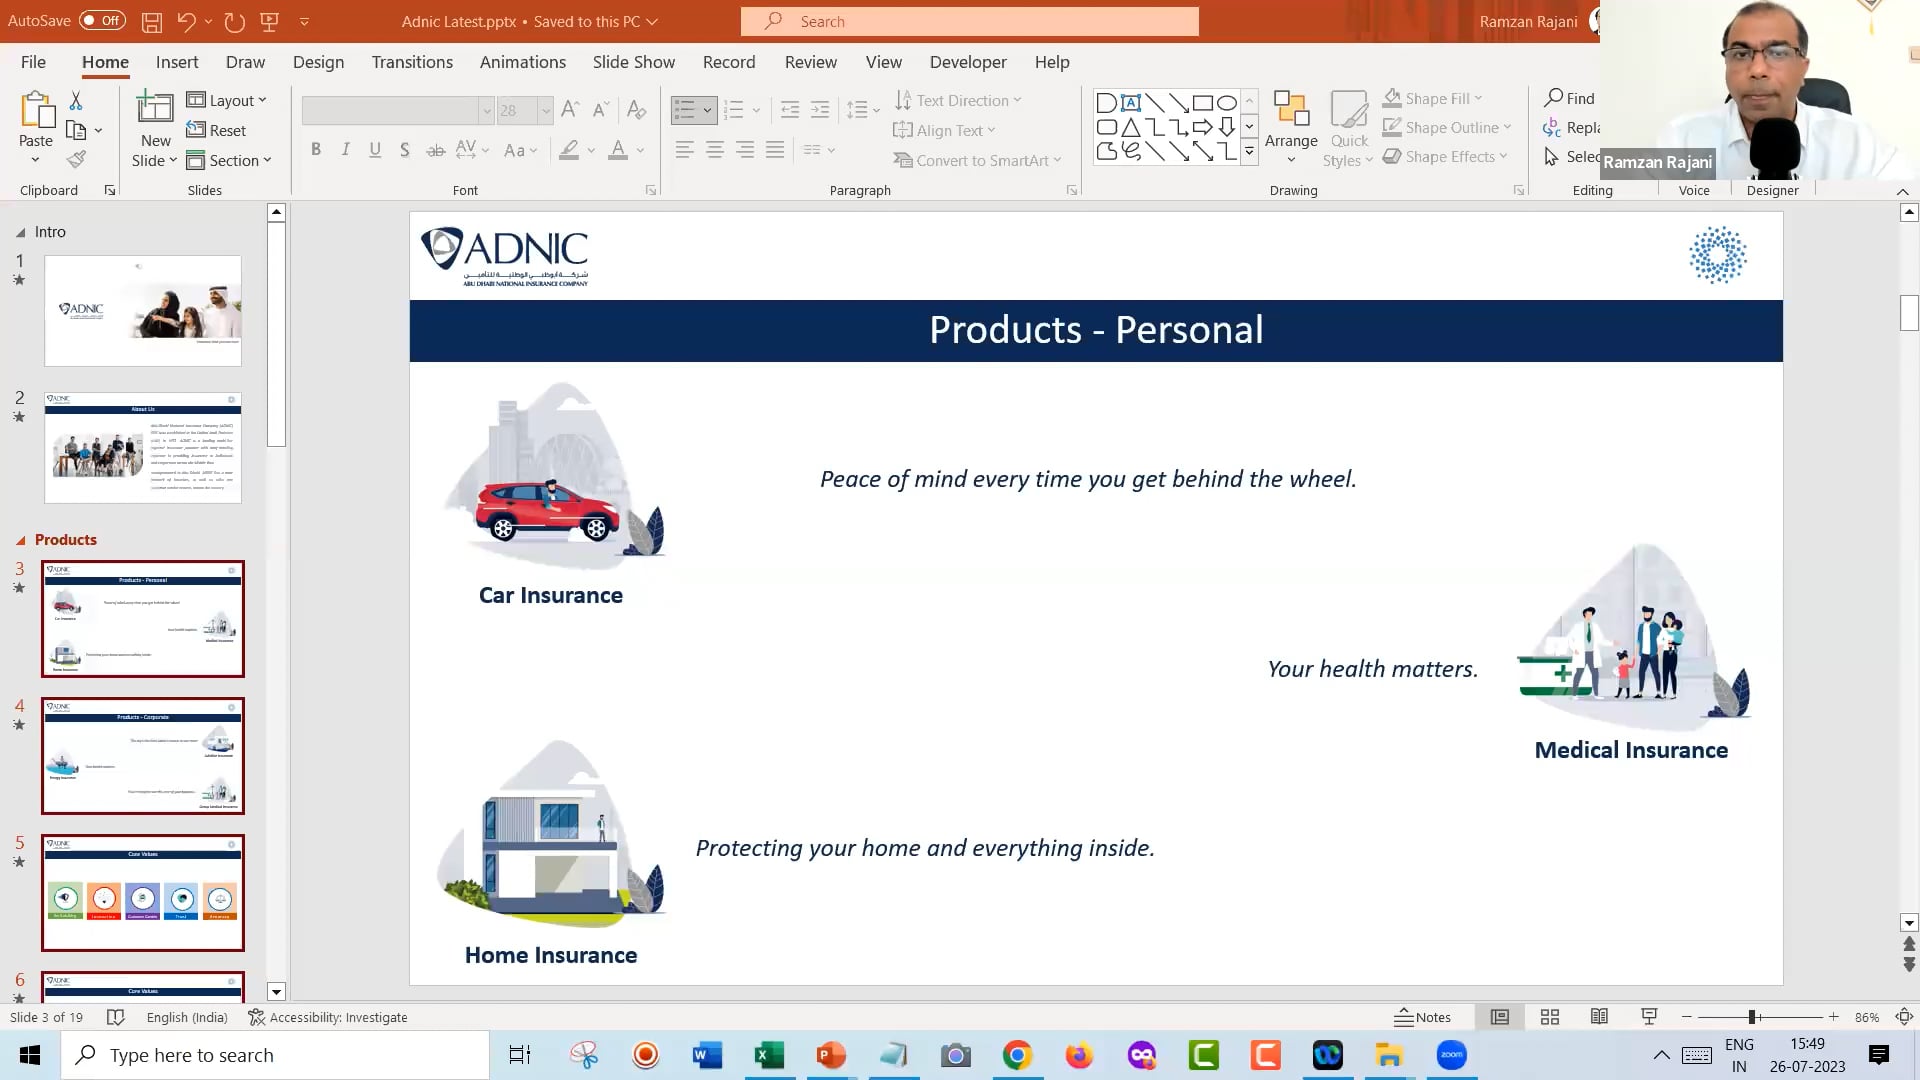Switch to Normal view in status bar
The width and height of the screenshot is (1920, 1080).
pyautogui.click(x=1500, y=1017)
